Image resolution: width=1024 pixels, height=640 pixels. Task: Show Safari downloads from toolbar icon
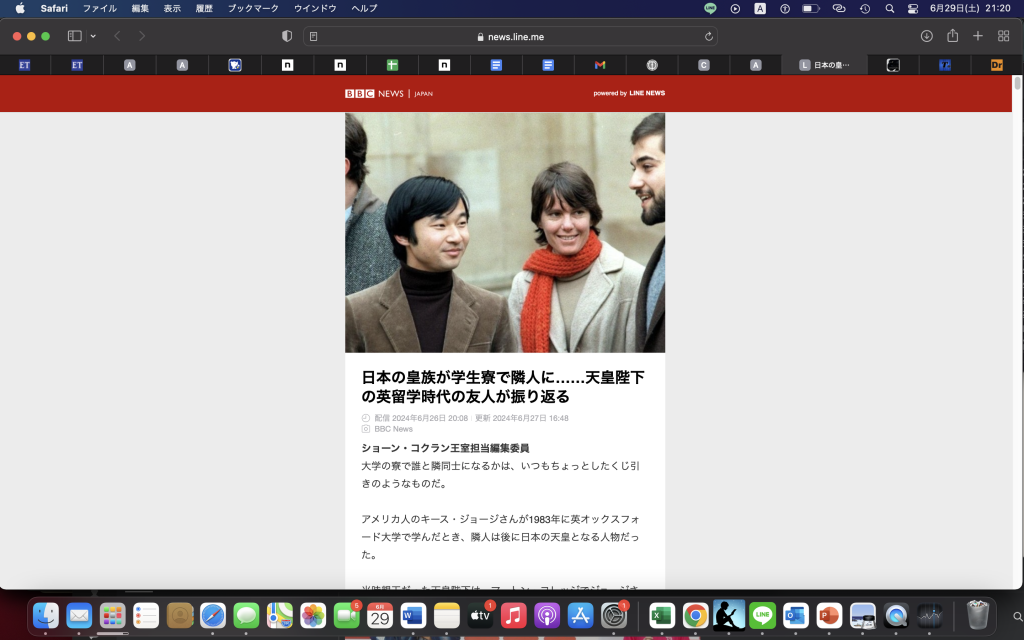tap(924, 34)
